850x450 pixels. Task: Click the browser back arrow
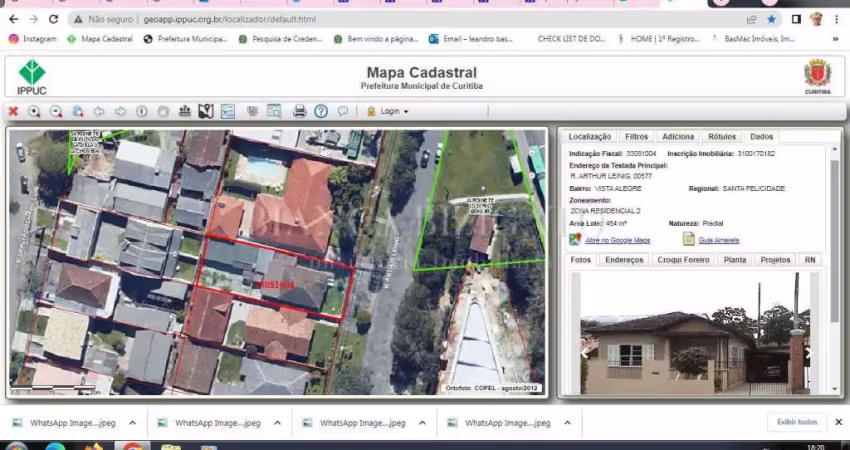(x=14, y=19)
